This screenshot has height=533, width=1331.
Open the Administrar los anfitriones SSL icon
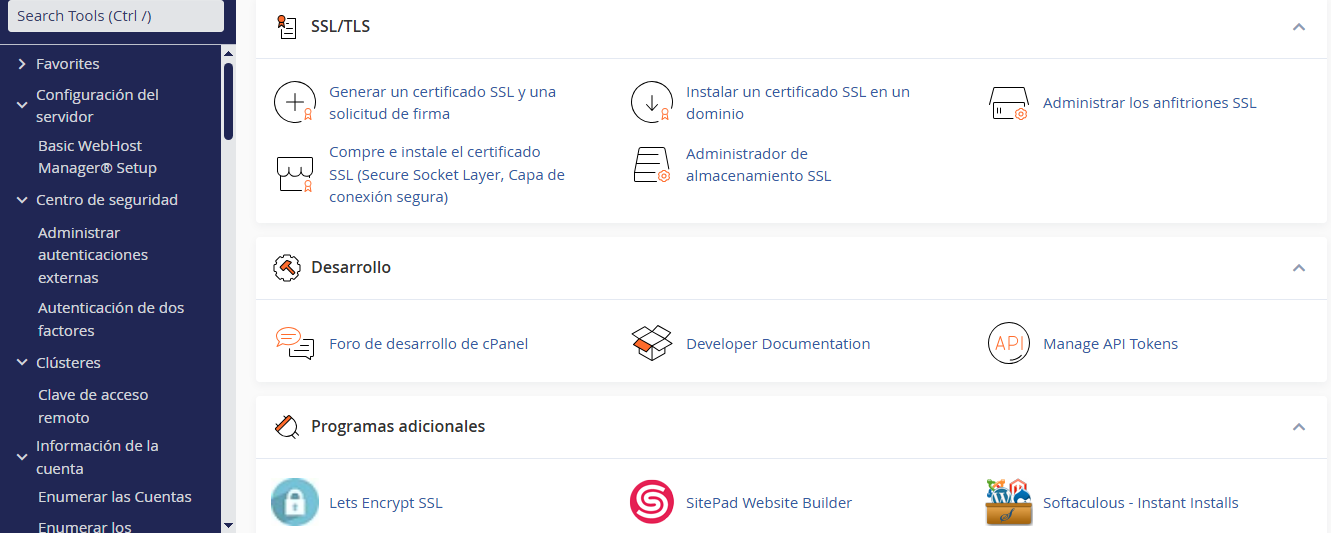tap(1008, 103)
